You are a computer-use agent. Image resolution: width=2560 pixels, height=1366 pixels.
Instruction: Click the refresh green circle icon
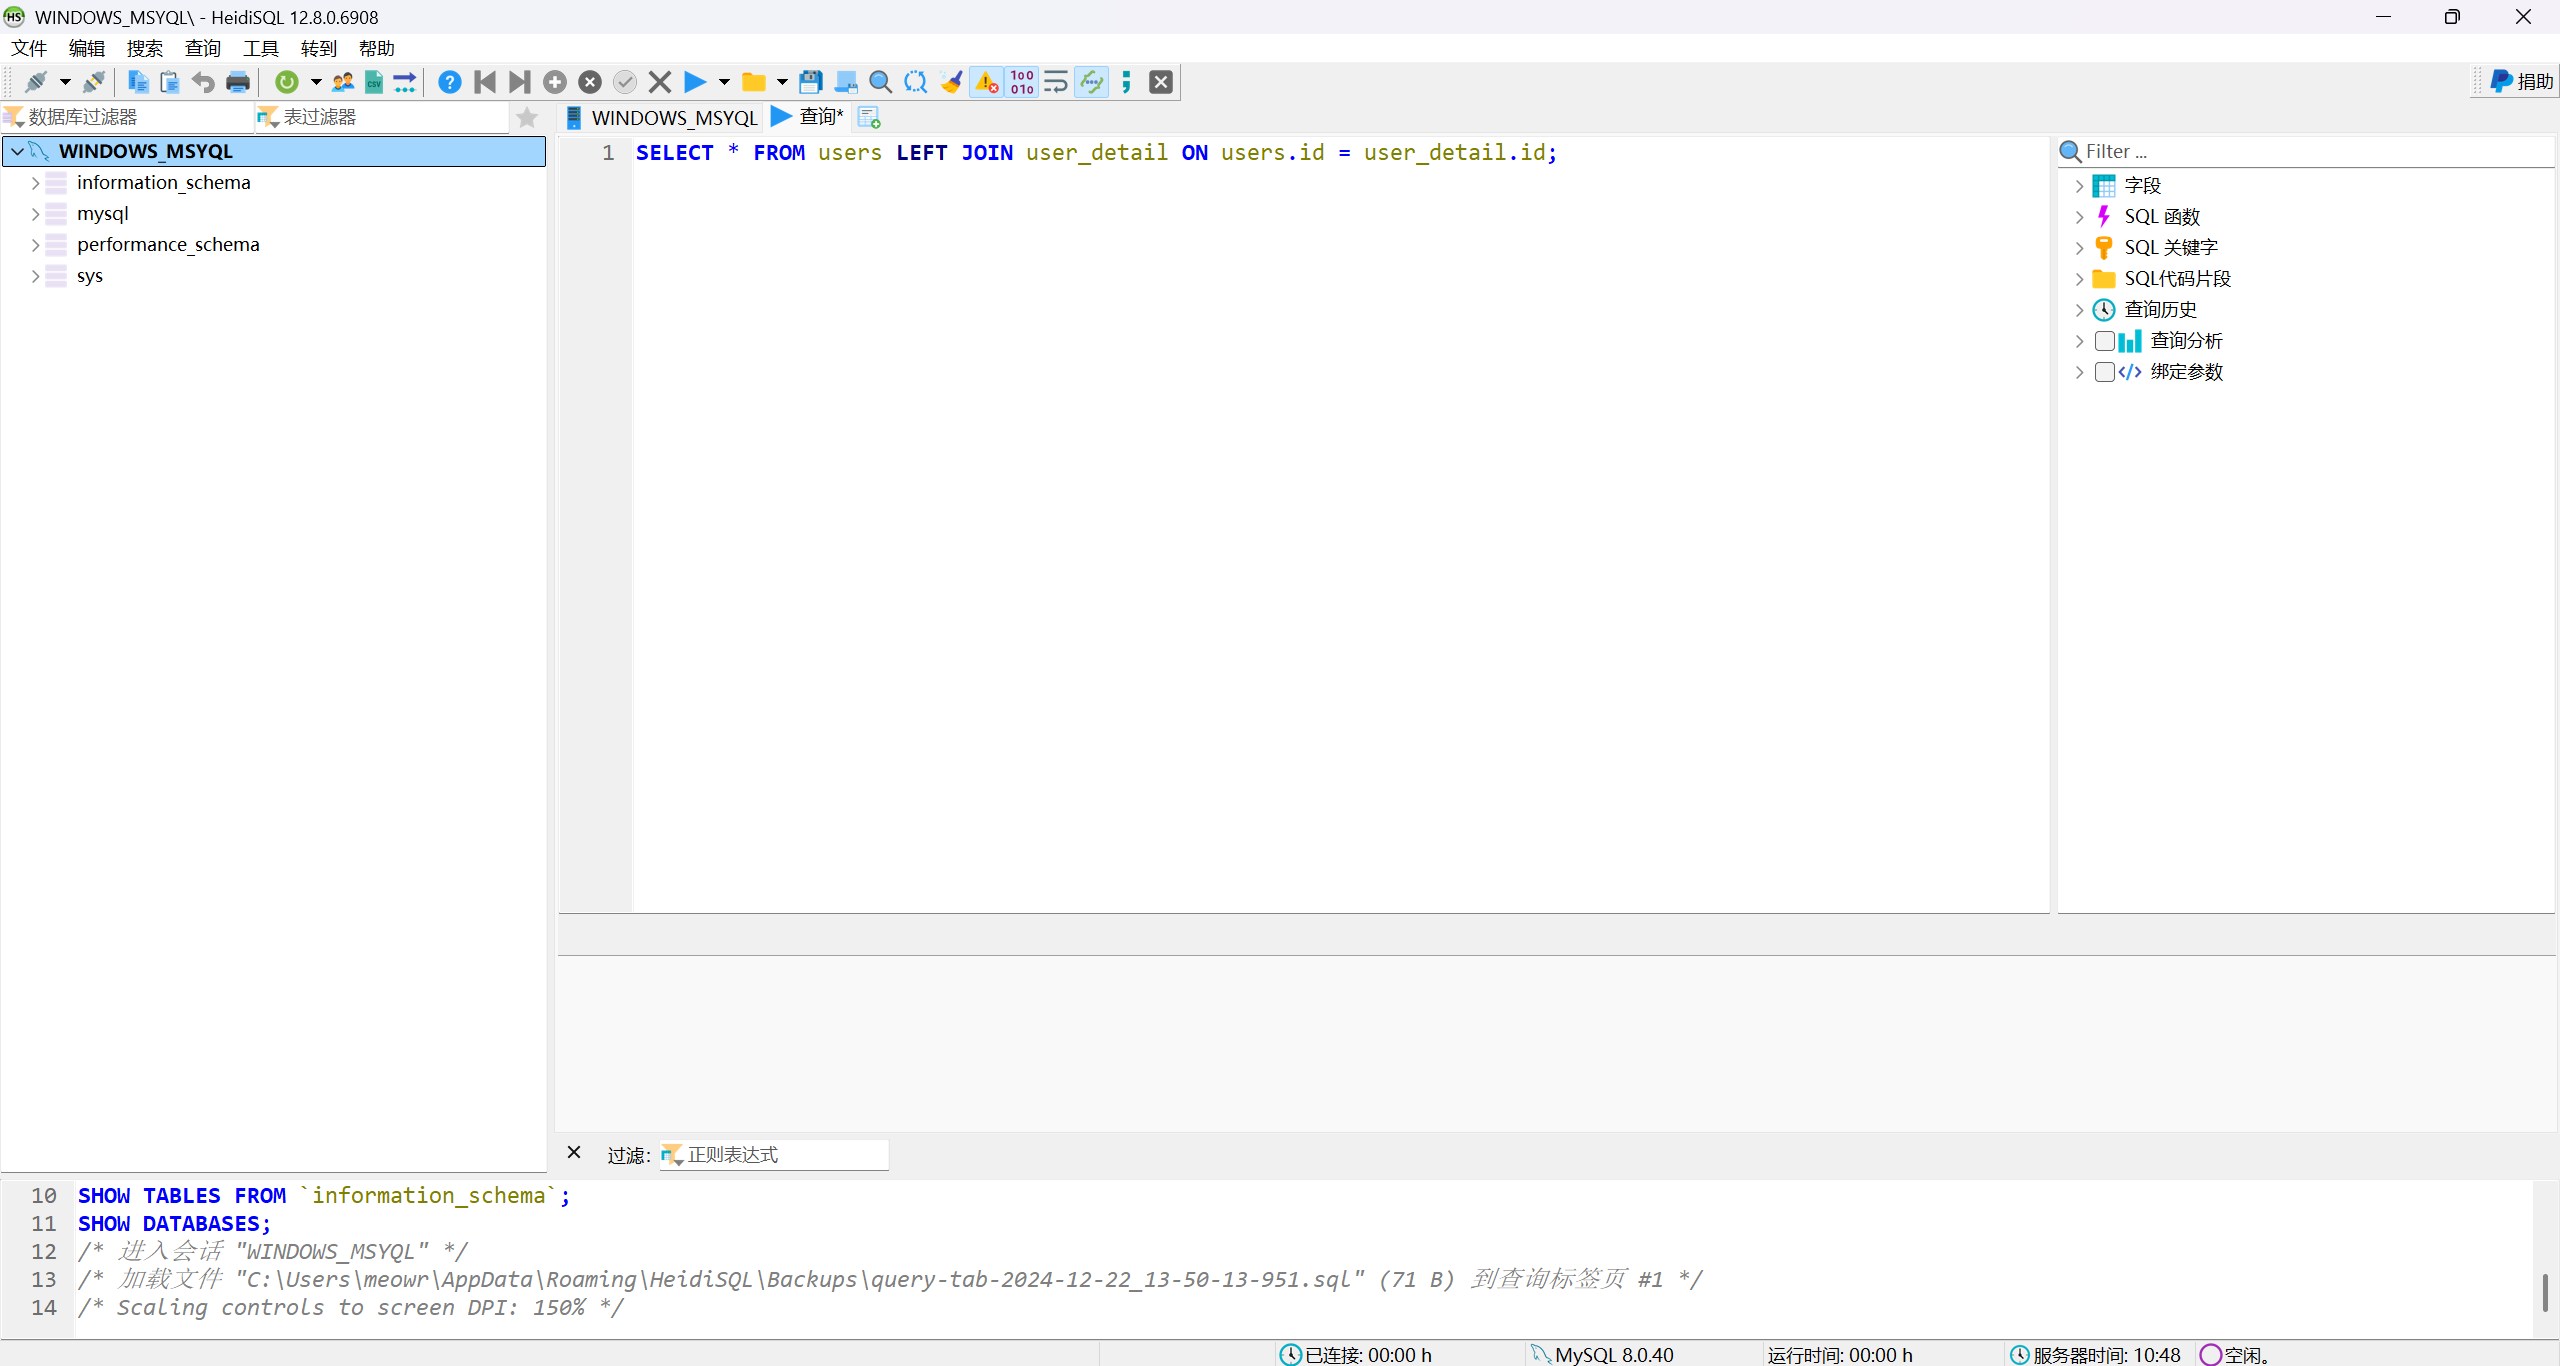pos(287,82)
